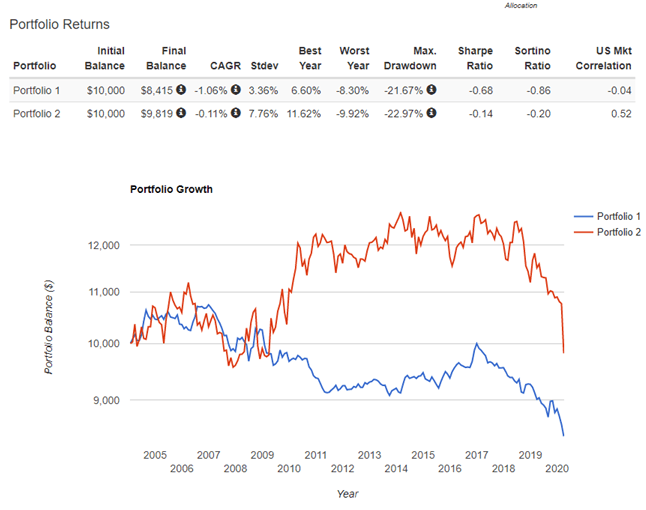Click info icon beside Portfolio 2 final balance
The width and height of the screenshot is (646, 510).
click(x=182, y=113)
